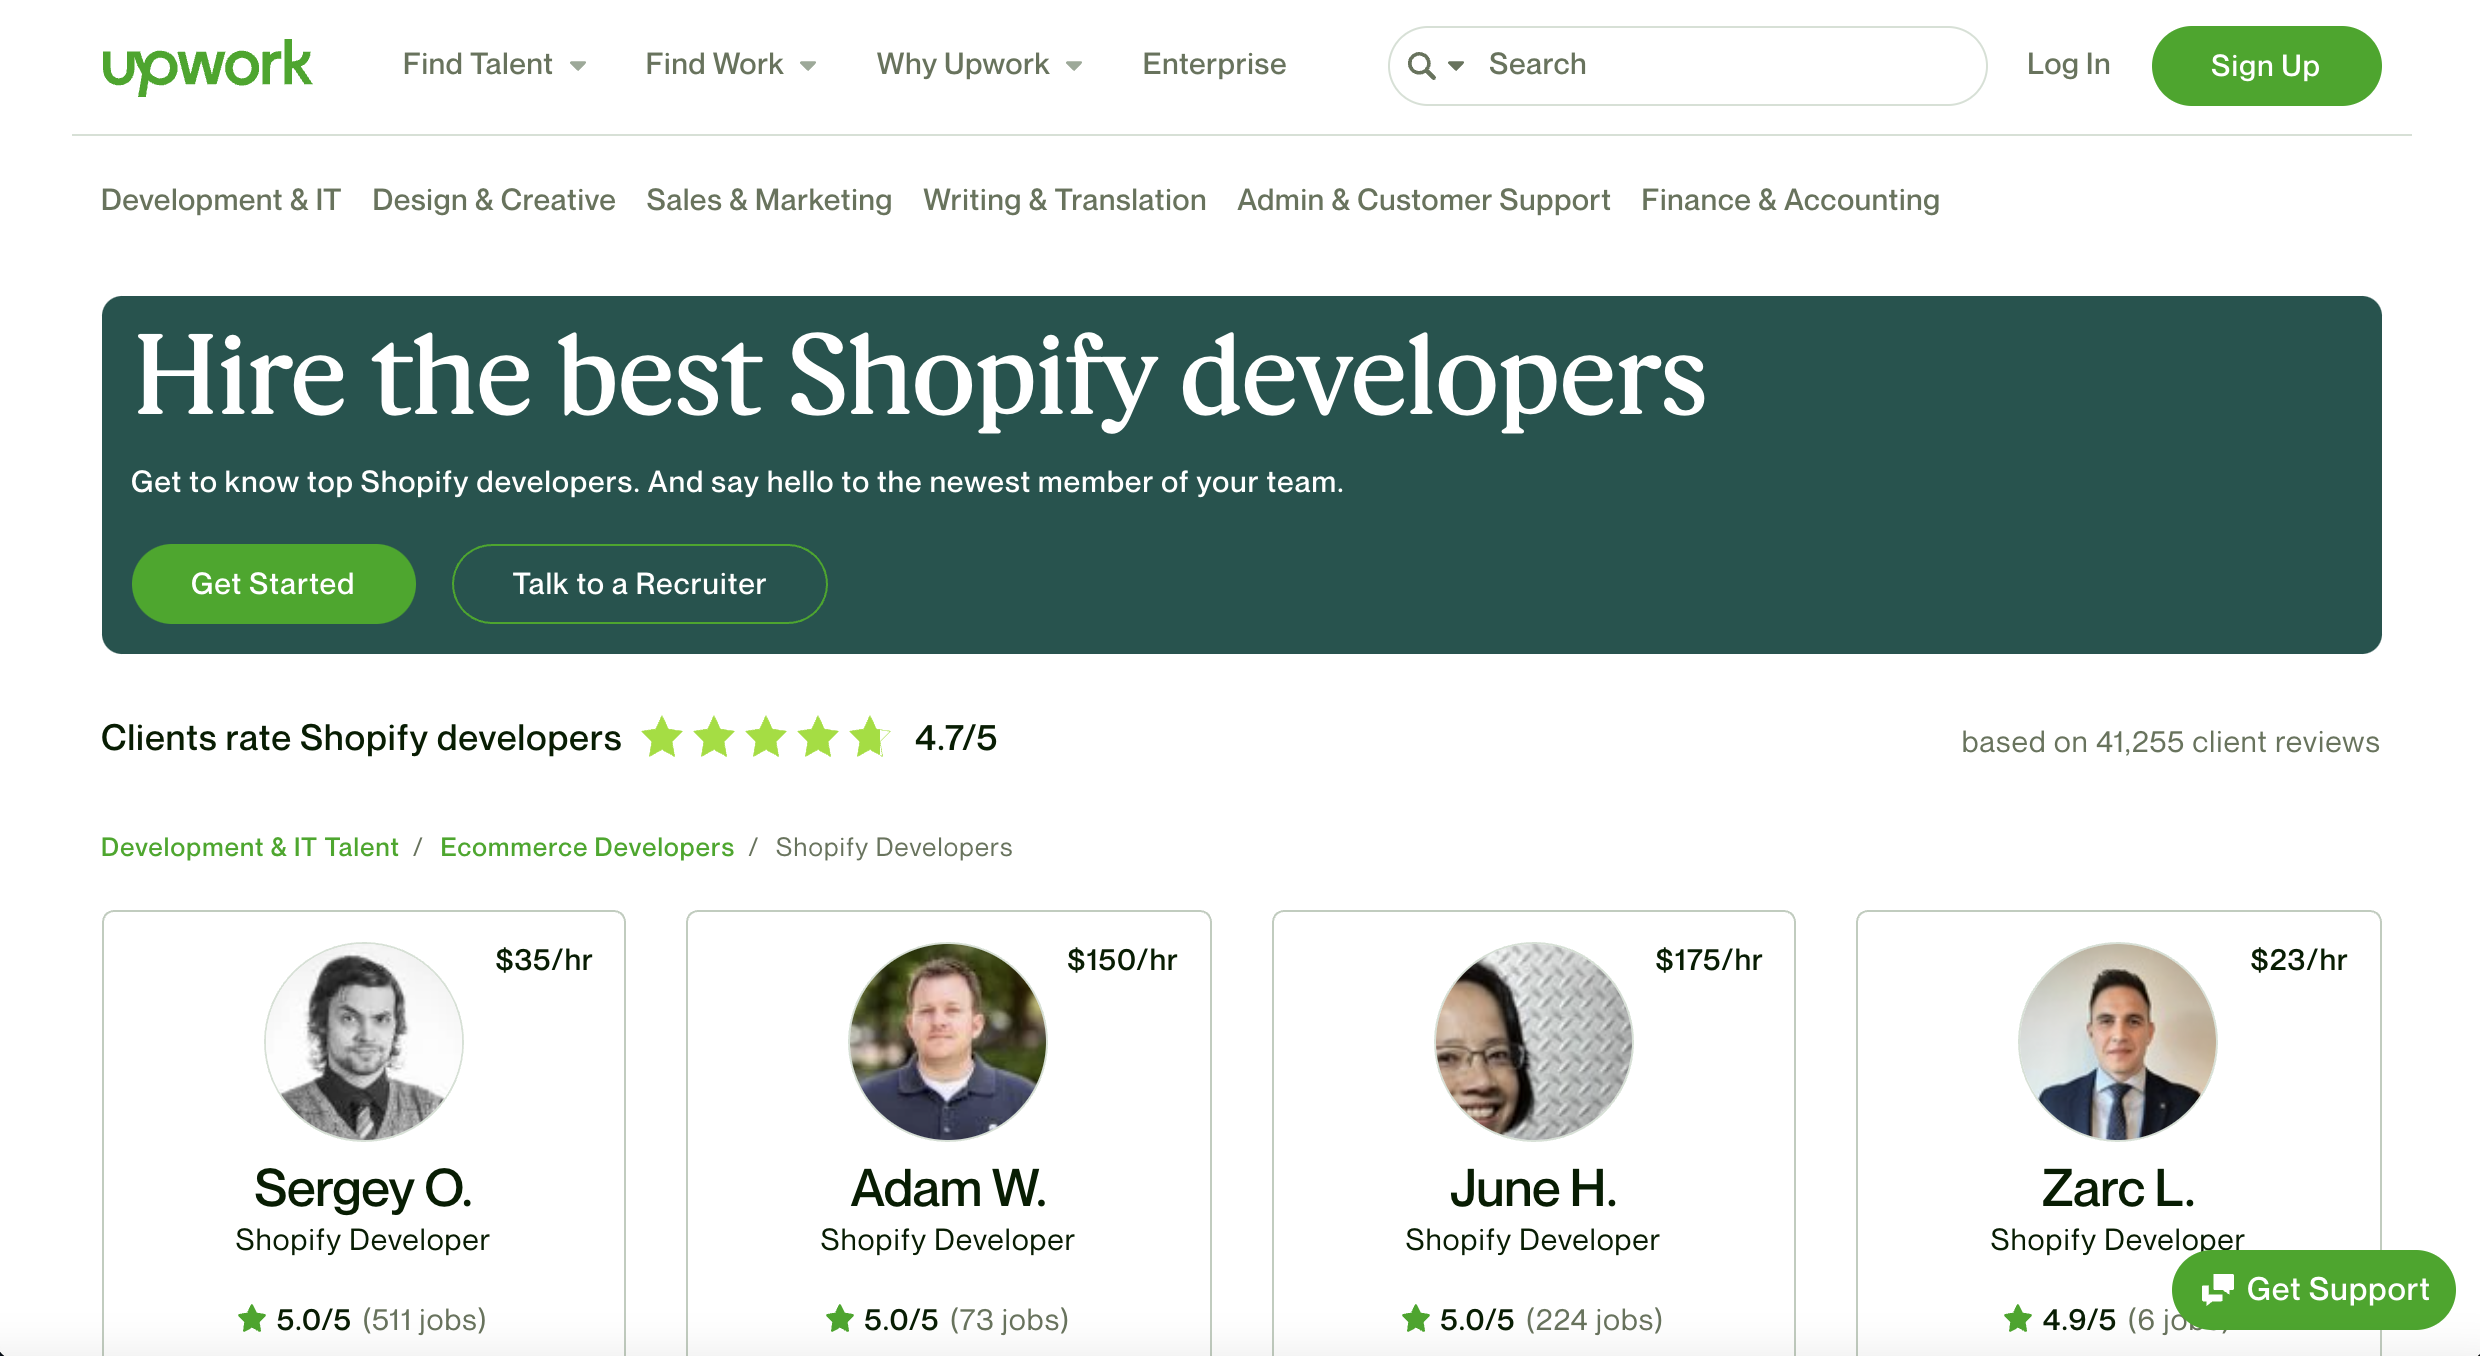2480x1356 pixels.
Task: Click the $175/hr rate
Action: [x=1708, y=960]
